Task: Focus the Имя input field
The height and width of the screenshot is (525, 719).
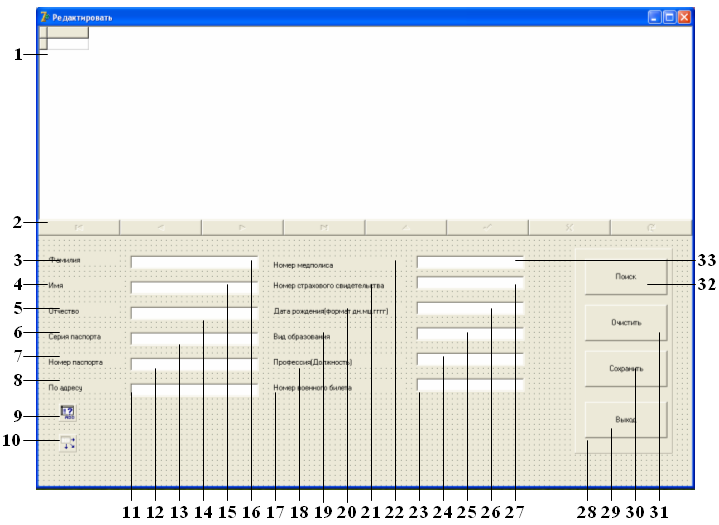Action: coord(194,287)
